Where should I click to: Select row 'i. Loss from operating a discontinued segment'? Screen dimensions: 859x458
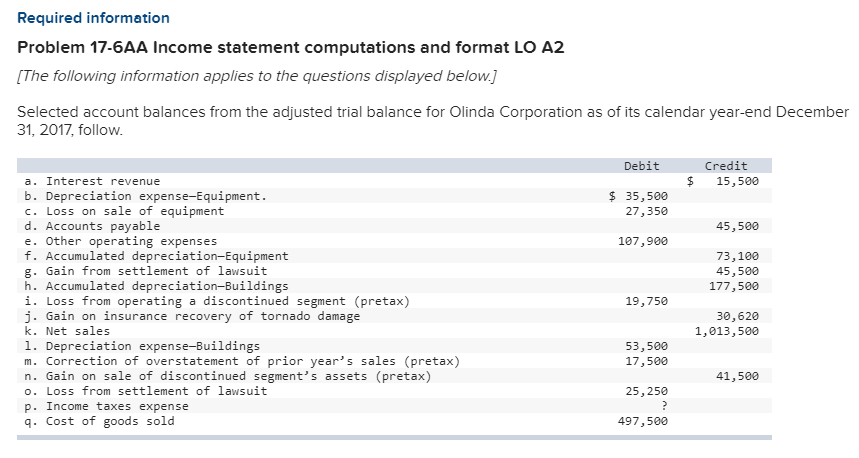point(394,301)
